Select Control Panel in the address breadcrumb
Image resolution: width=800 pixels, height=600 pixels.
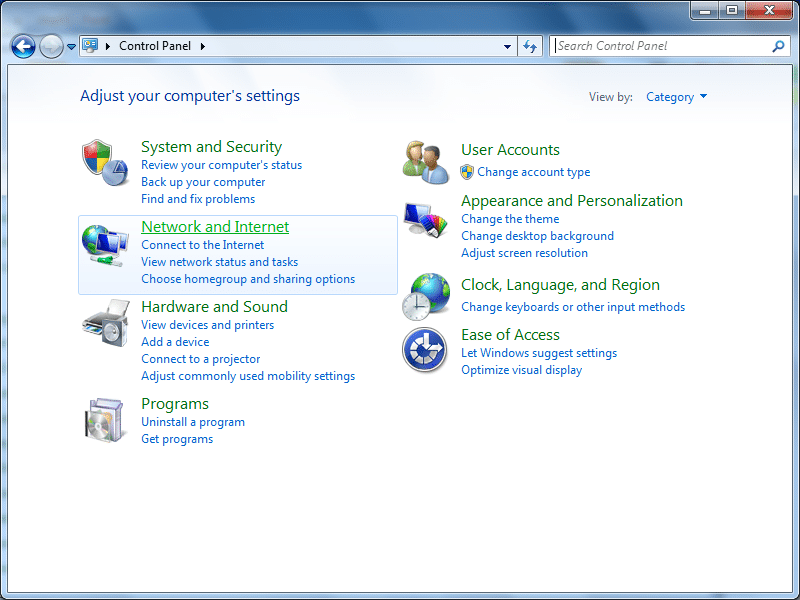pos(155,46)
